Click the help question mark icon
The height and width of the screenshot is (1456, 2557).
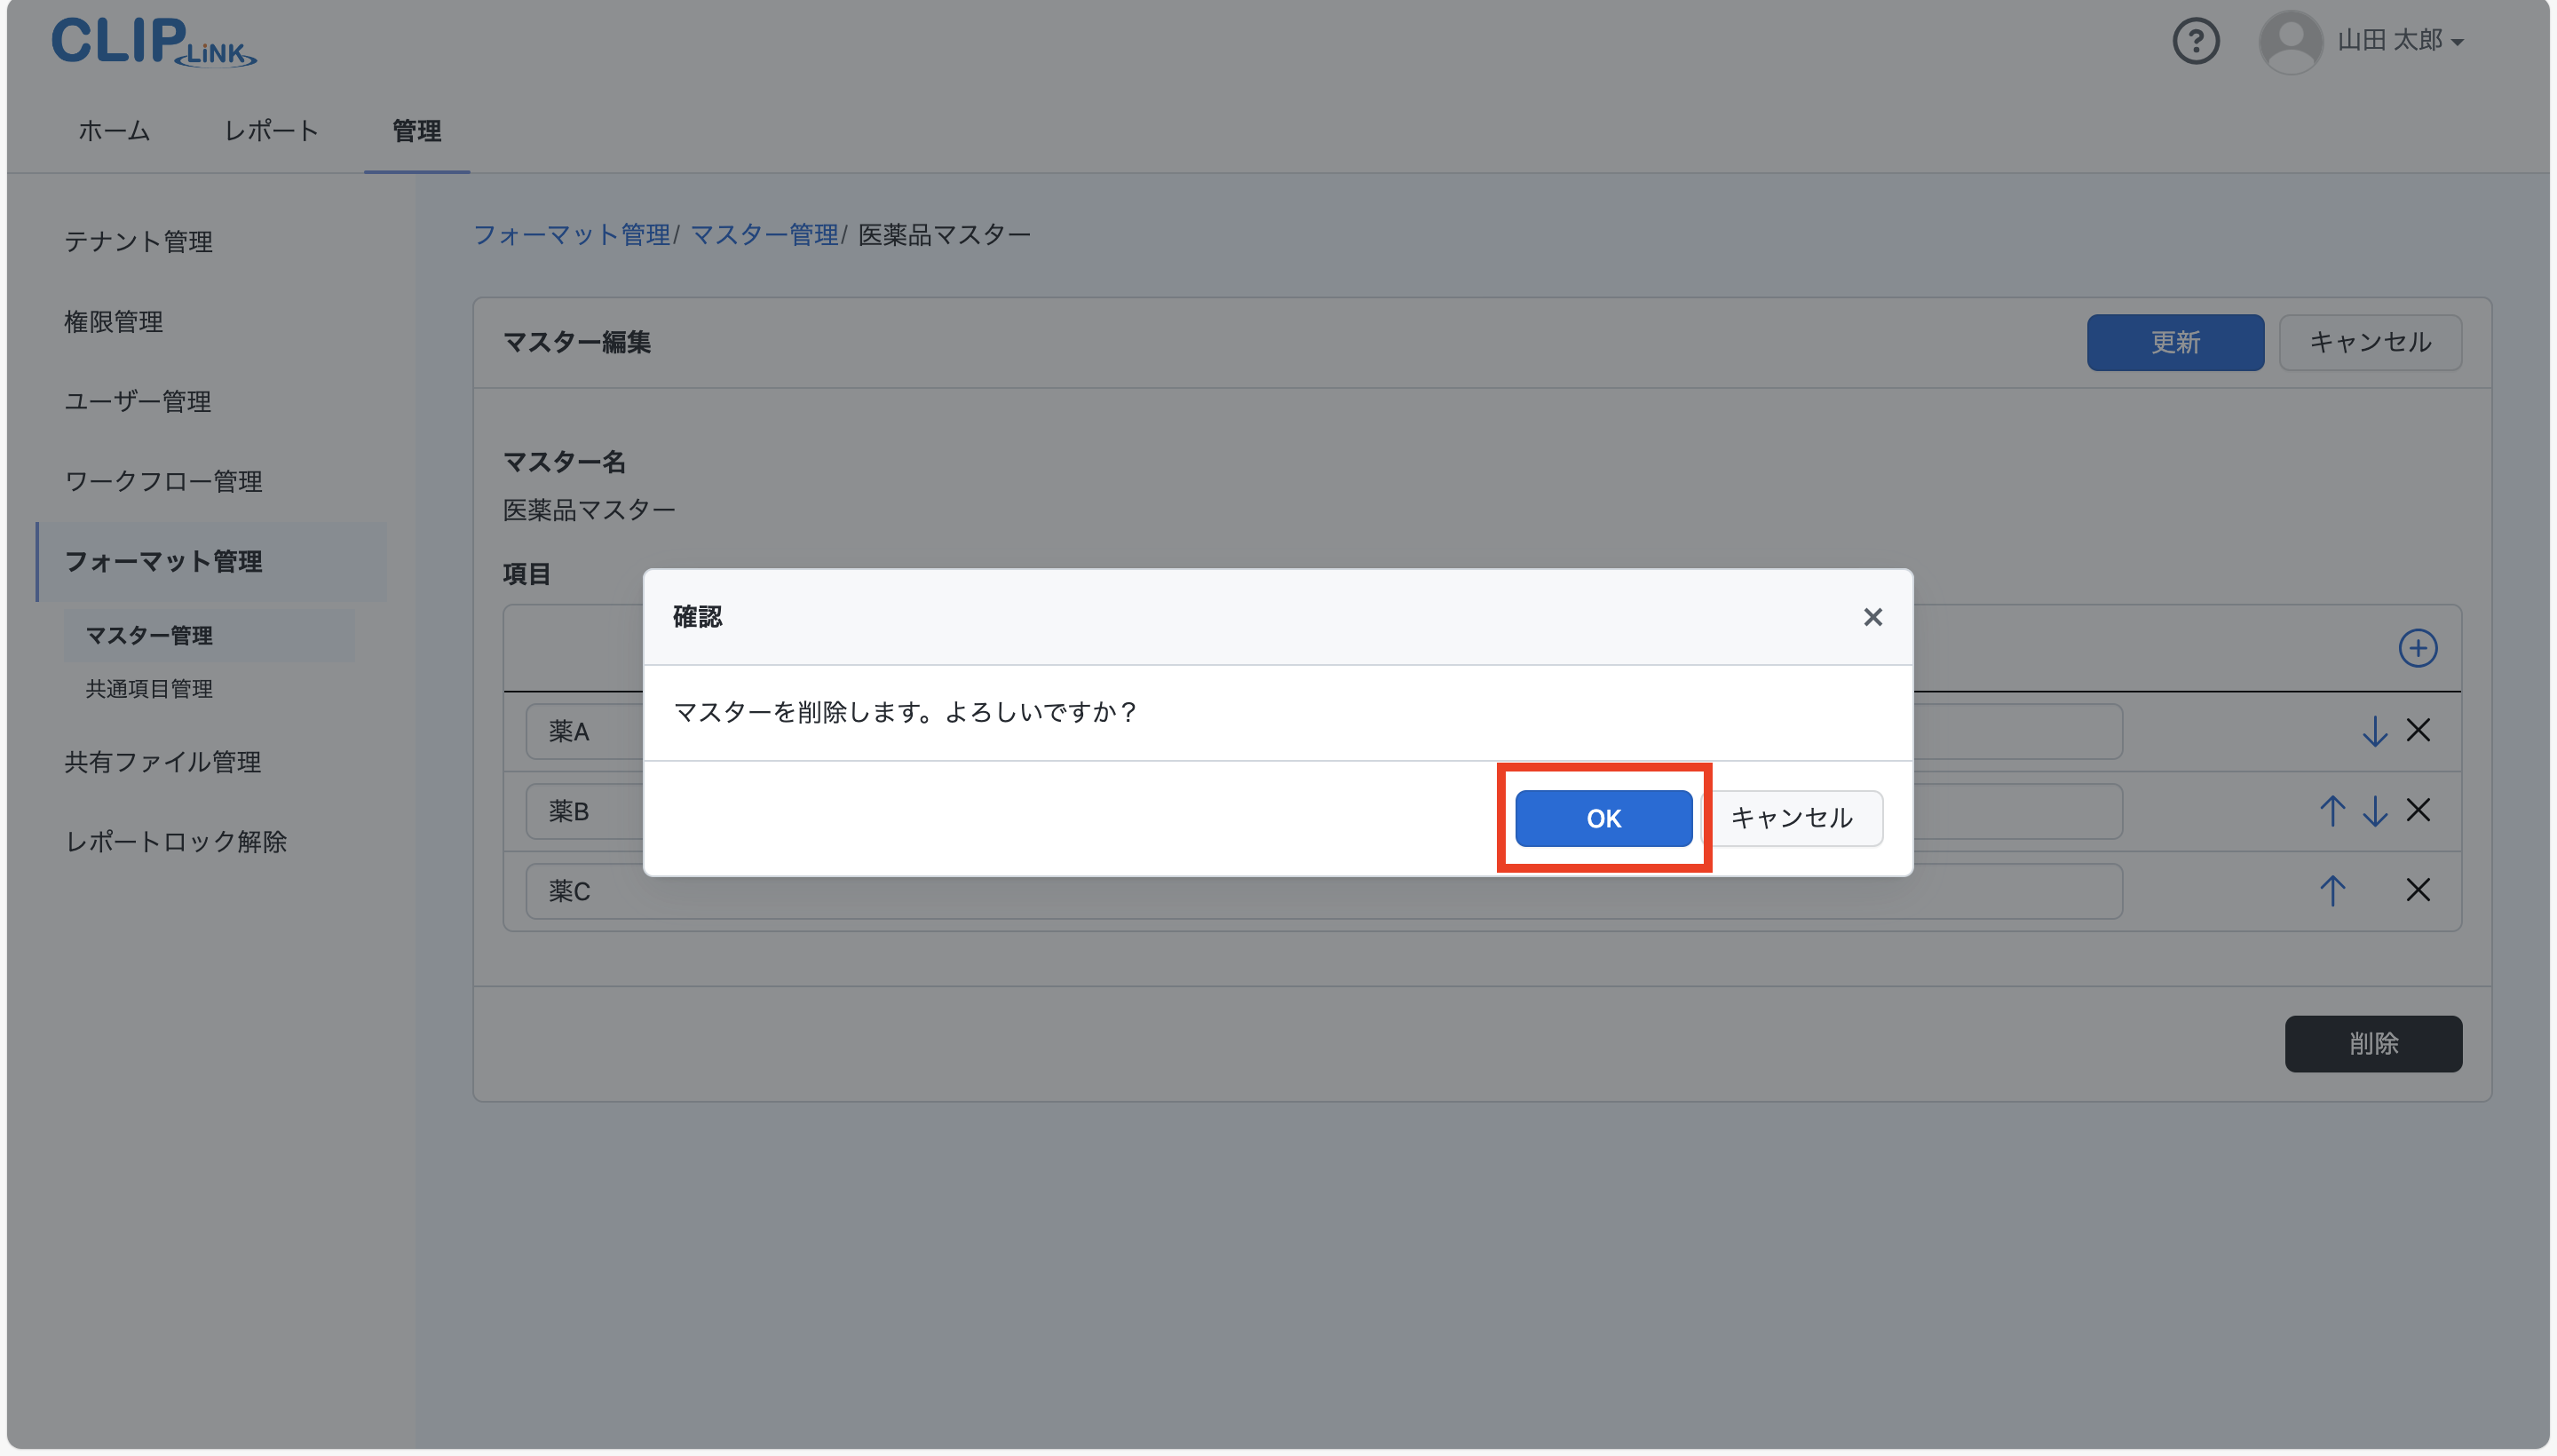pyautogui.click(x=2196, y=41)
